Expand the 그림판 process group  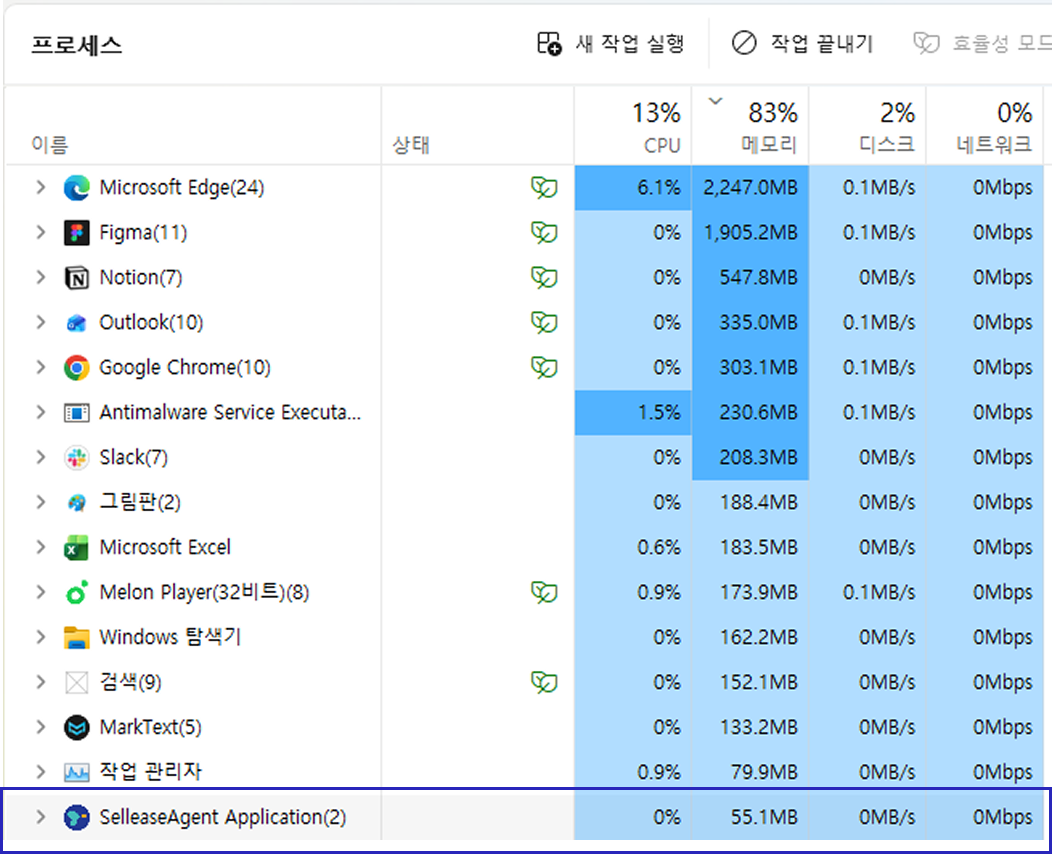click(x=40, y=502)
